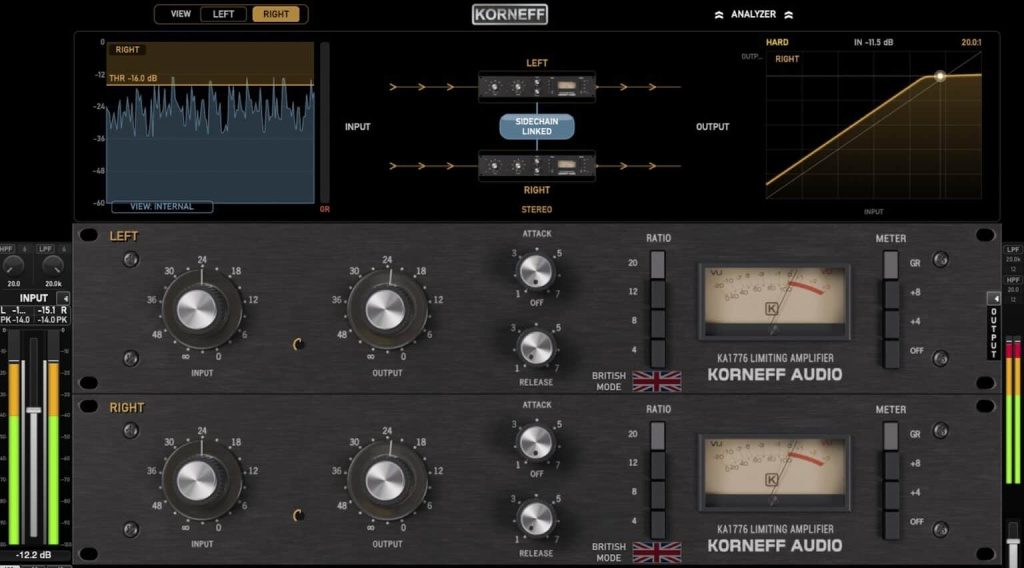
Task: Click the STEREO mode label
Action: (x=537, y=210)
